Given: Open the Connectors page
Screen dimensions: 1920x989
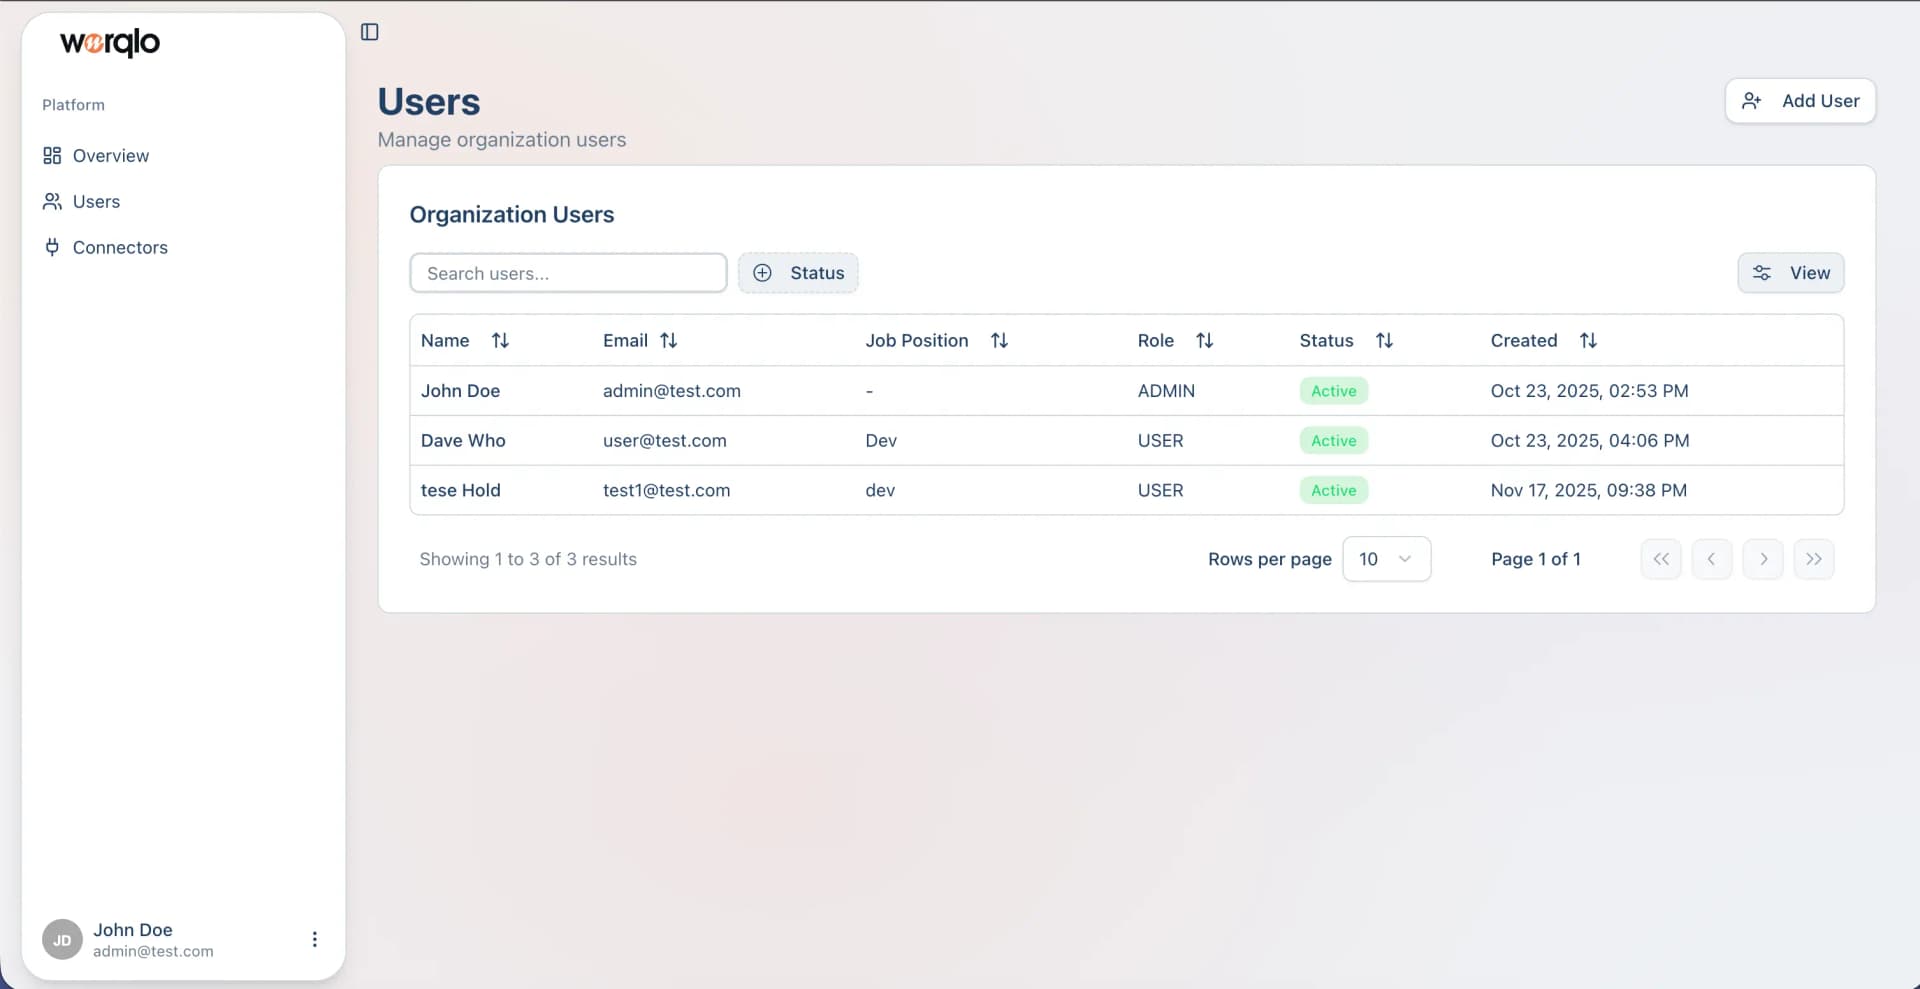Looking at the screenshot, I should [120, 247].
